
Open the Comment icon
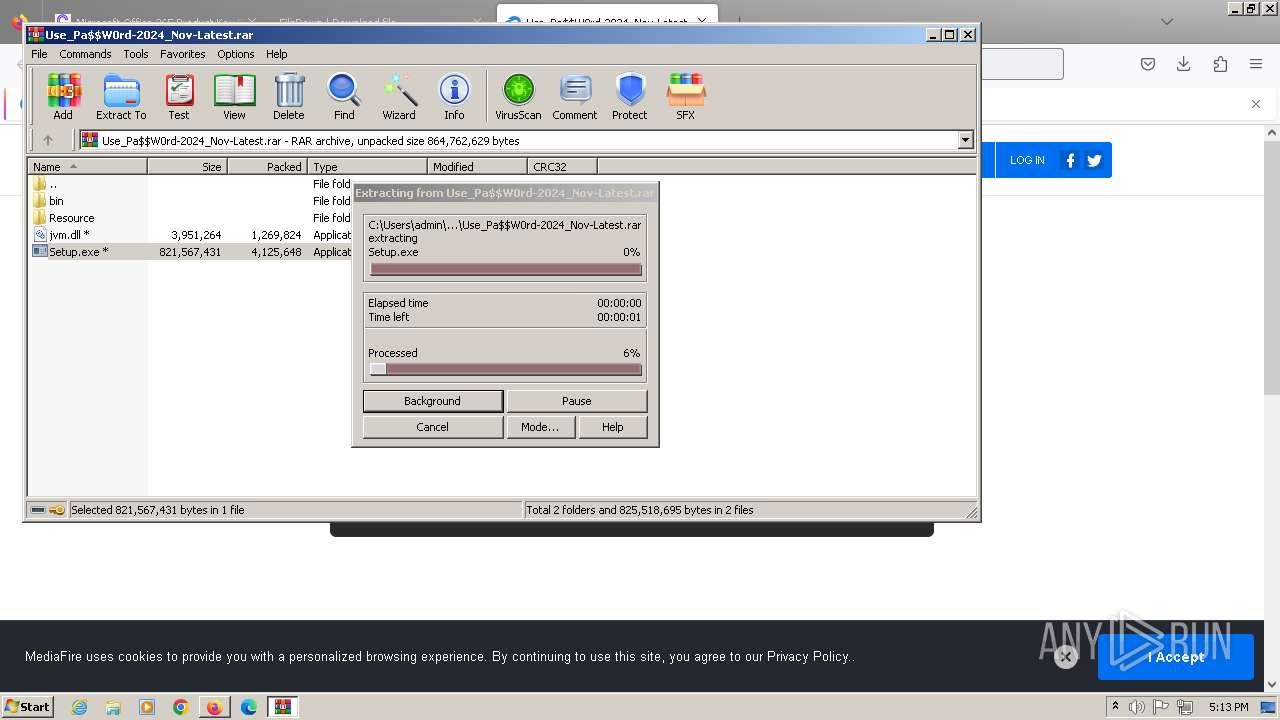point(575,97)
